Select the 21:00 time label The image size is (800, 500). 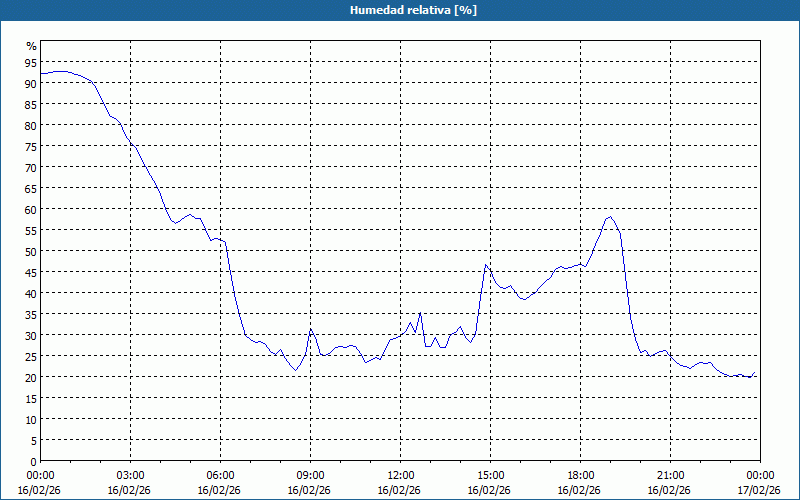pyautogui.click(x=670, y=475)
